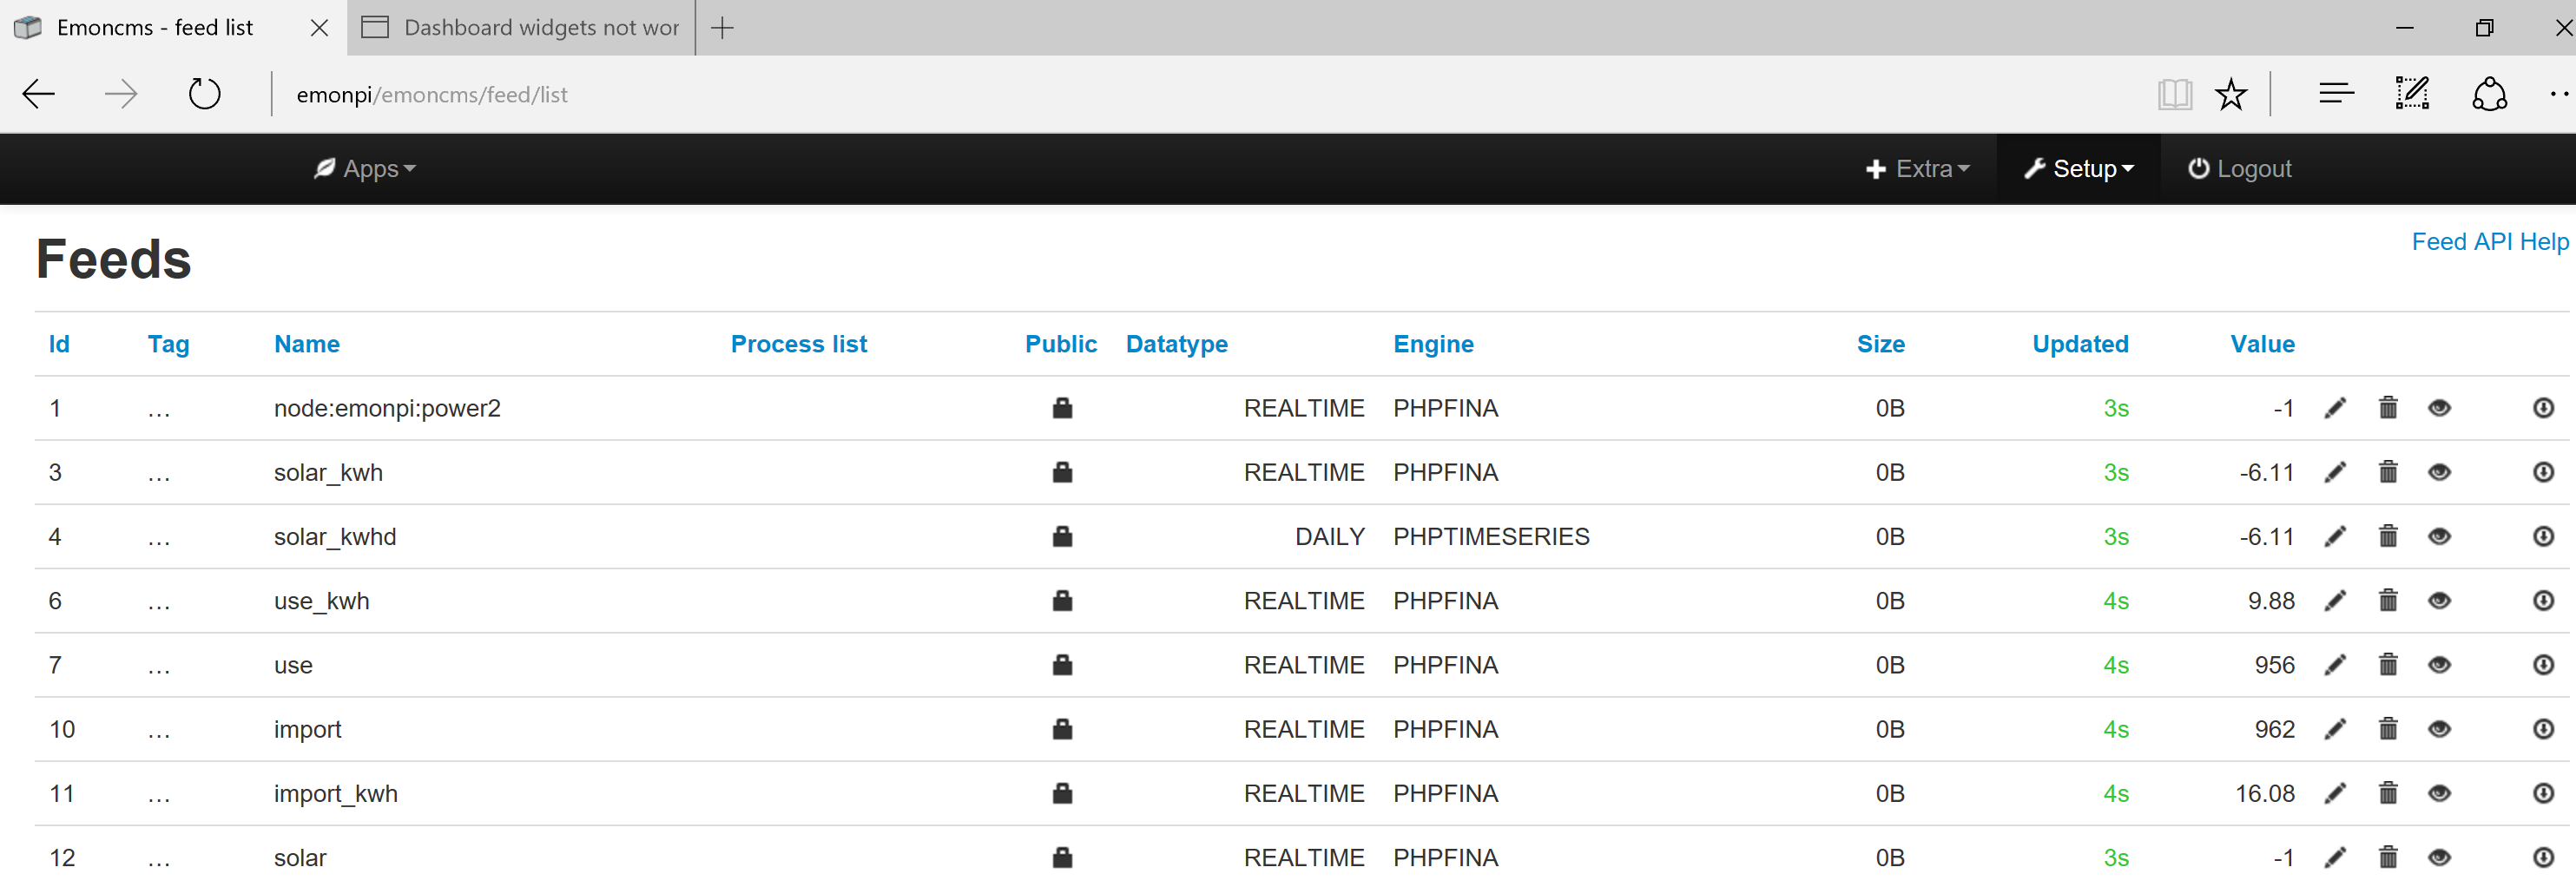The width and height of the screenshot is (2576, 887).
Task: Edit the solar_kwhd feed row
Action: coord(2335,537)
